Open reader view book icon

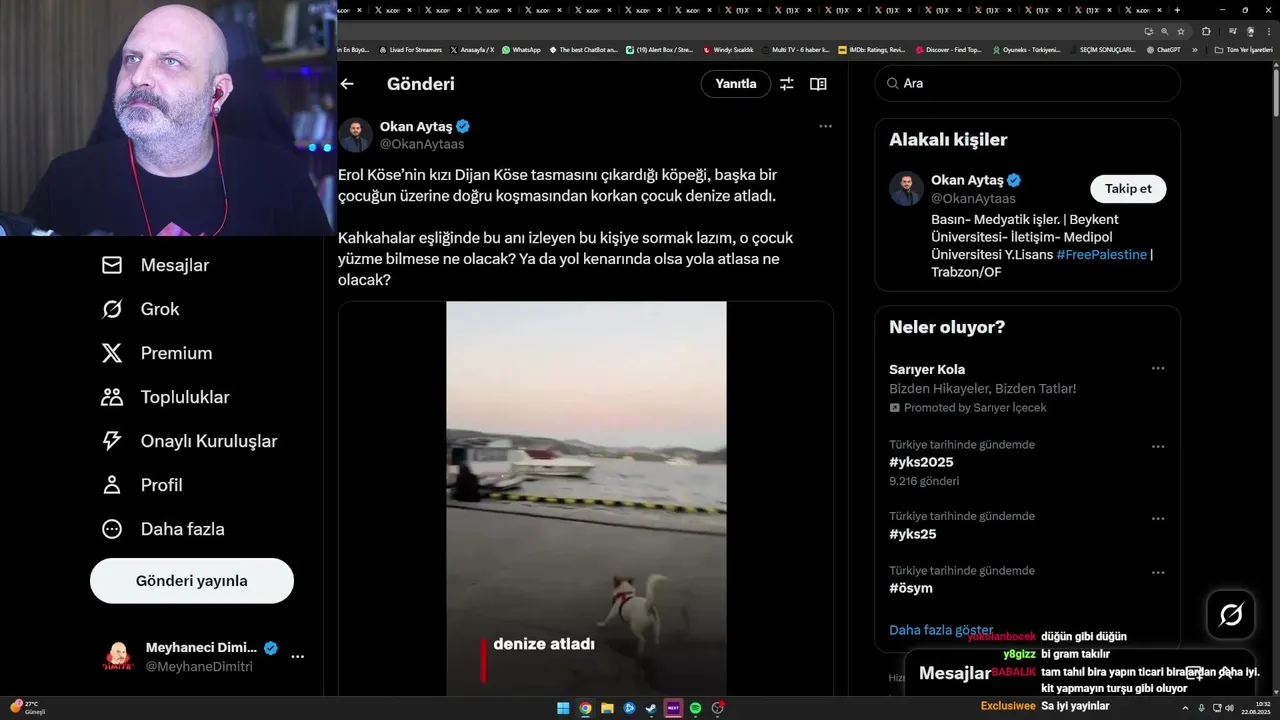(x=818, y=84)
